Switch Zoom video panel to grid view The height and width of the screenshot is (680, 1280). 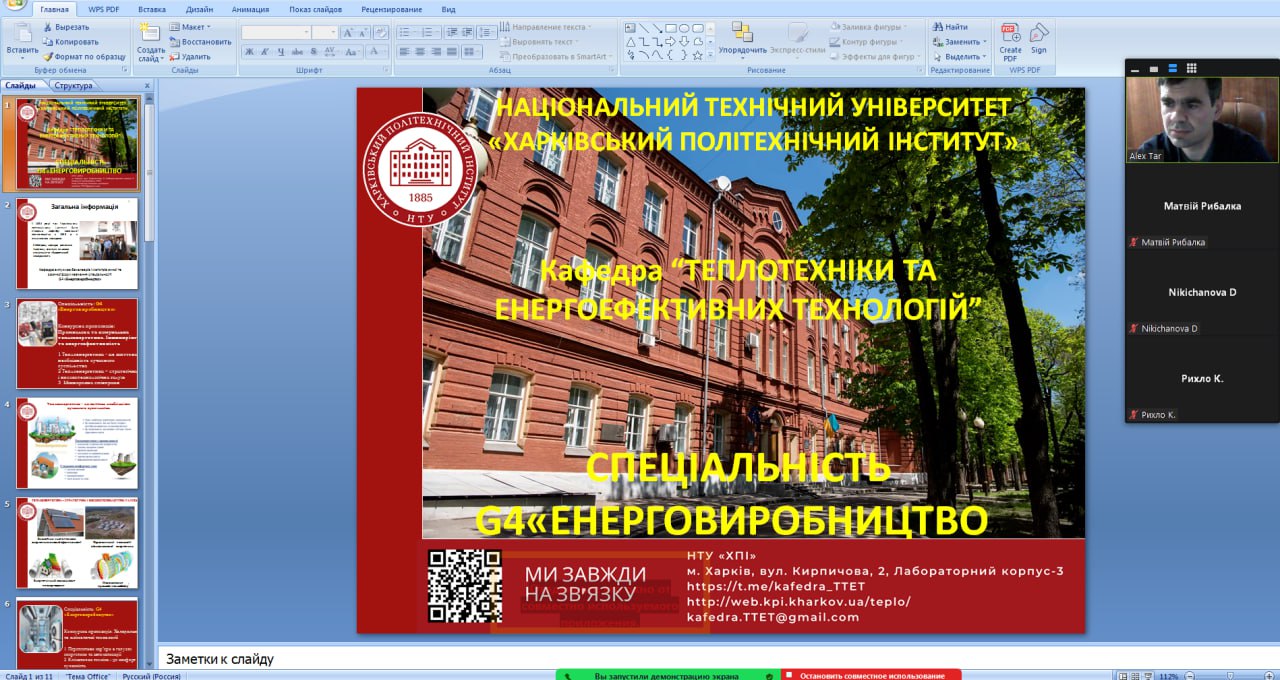1190,68
